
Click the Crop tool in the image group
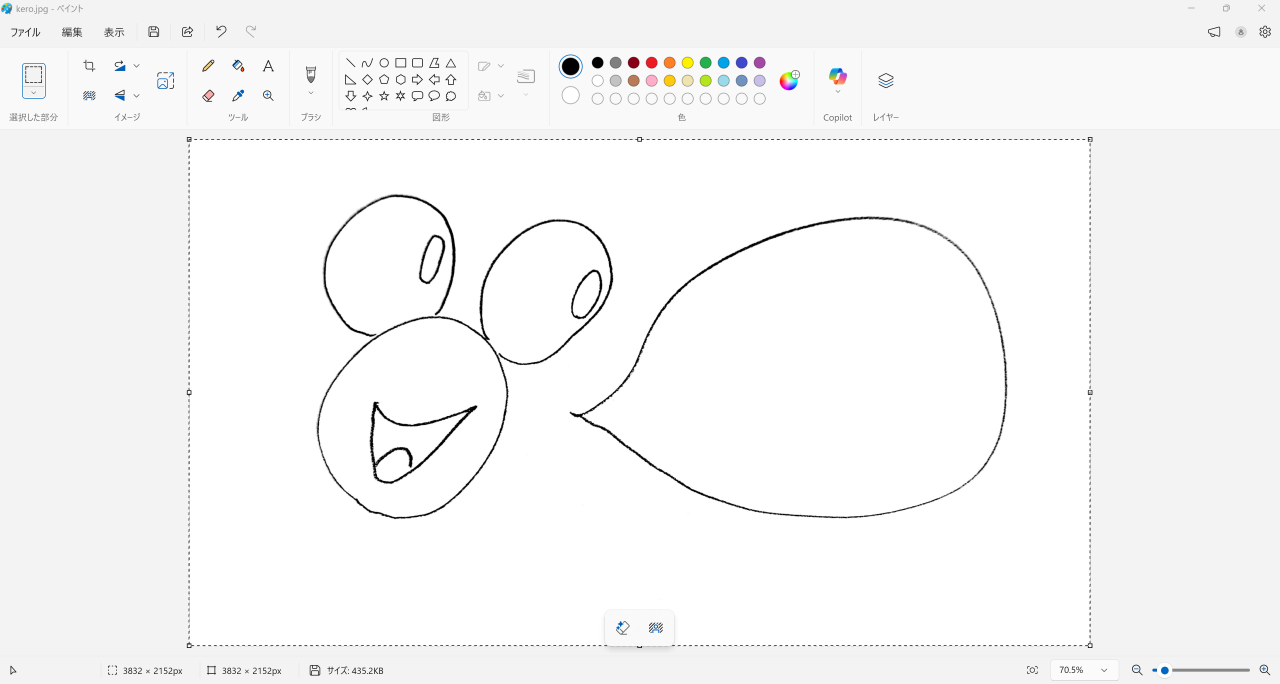(x=89, y=66)
